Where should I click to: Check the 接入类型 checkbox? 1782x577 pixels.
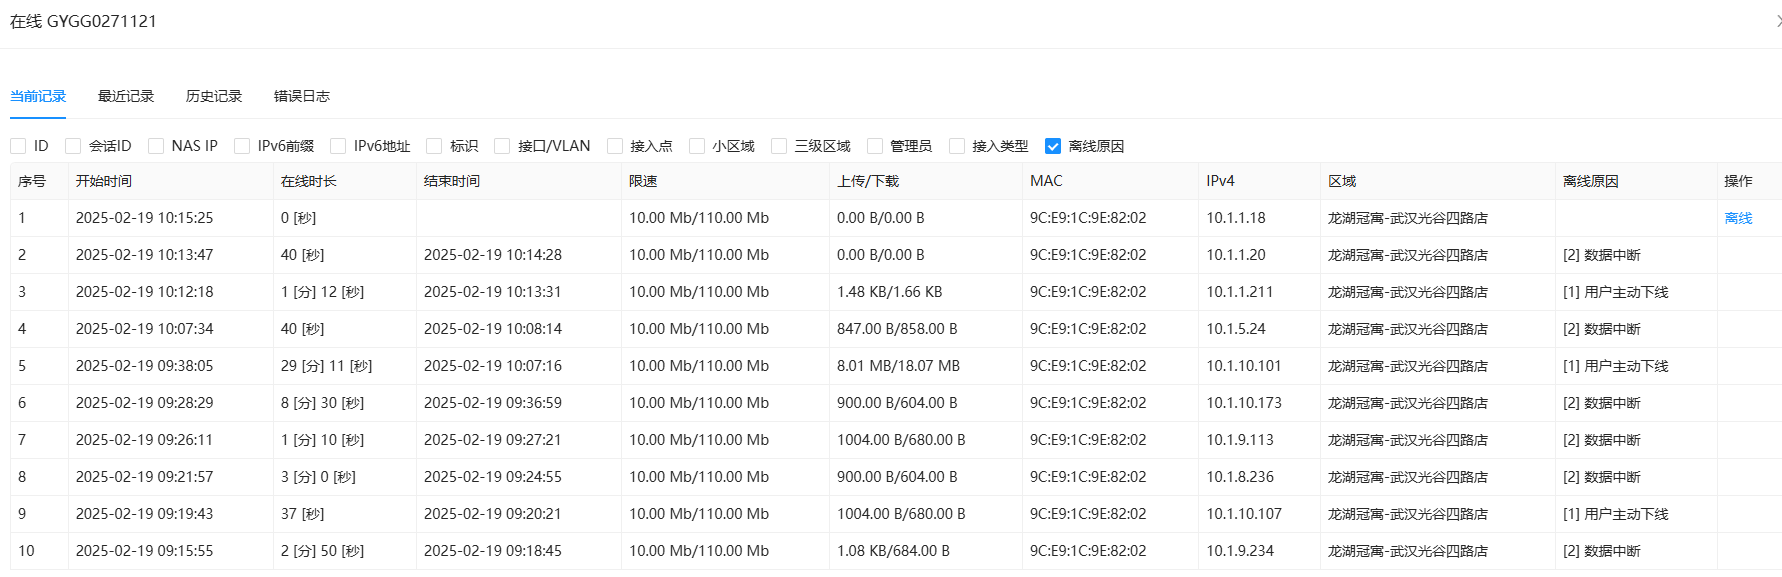957,146
